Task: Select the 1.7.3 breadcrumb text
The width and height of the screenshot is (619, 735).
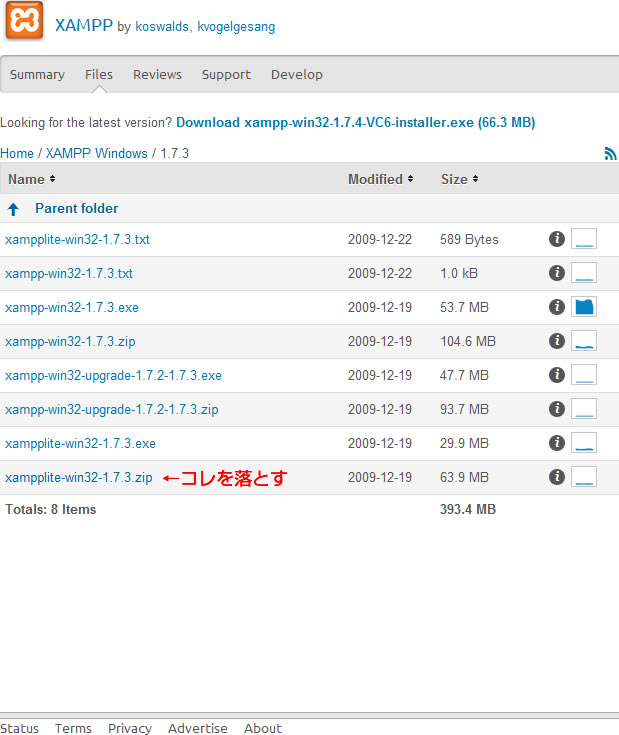Action: (x=175, y=153)
